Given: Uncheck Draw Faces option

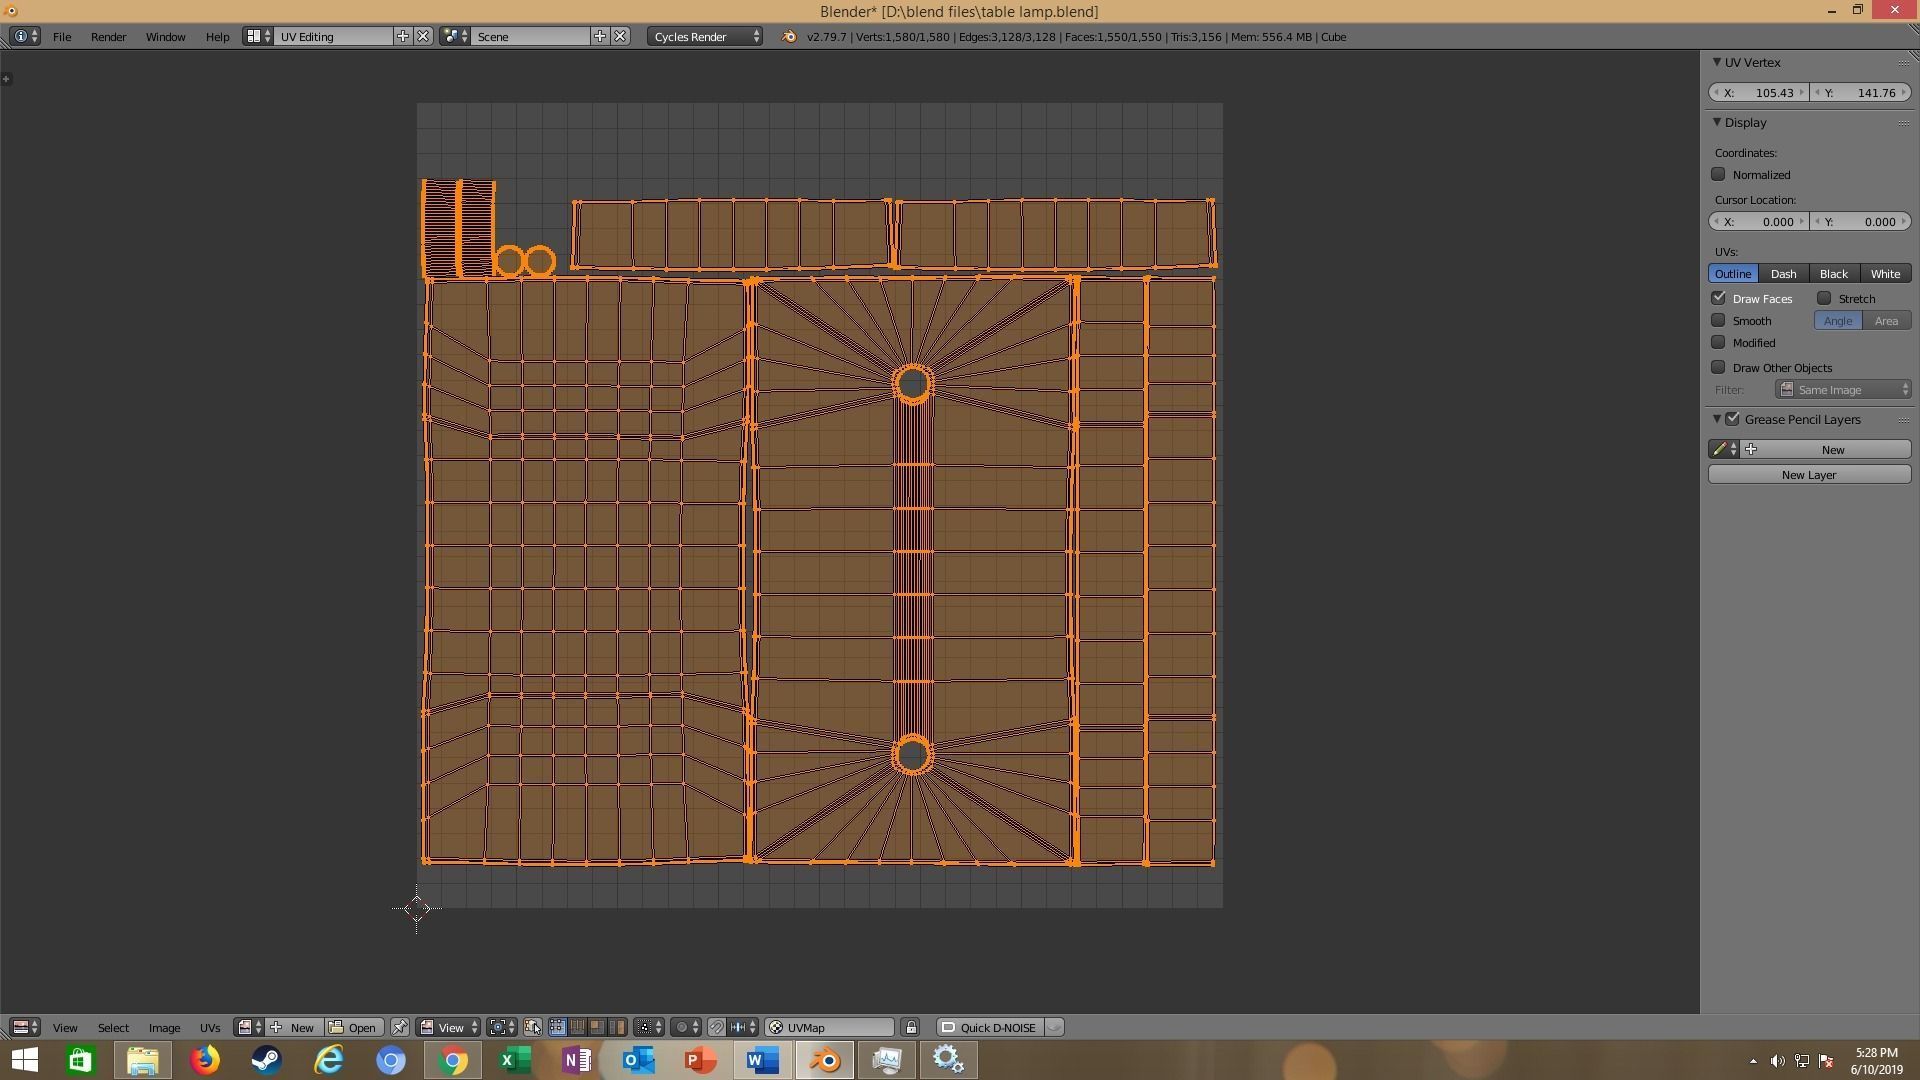Looking at the screenshot, I should coord(1718,298).
